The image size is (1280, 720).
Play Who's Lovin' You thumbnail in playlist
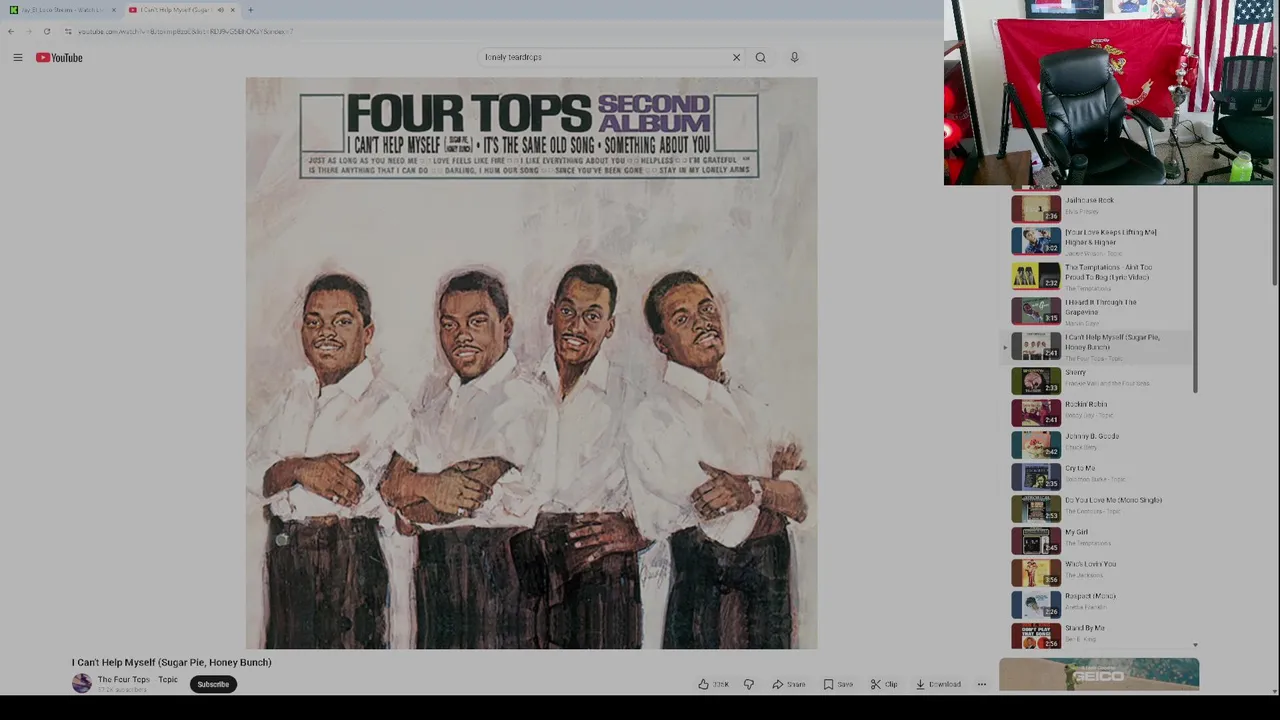[x=1036, y=572]
